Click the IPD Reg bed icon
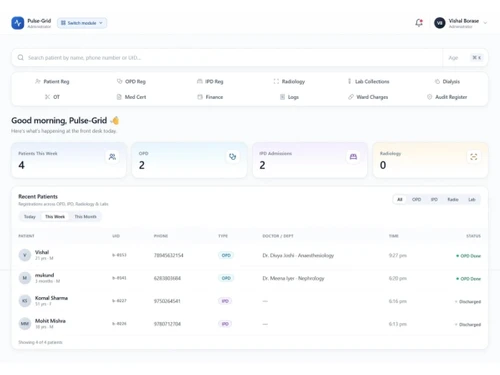Image resolution: width=500 pixels, height=375 pixels. tap(200, 81)
